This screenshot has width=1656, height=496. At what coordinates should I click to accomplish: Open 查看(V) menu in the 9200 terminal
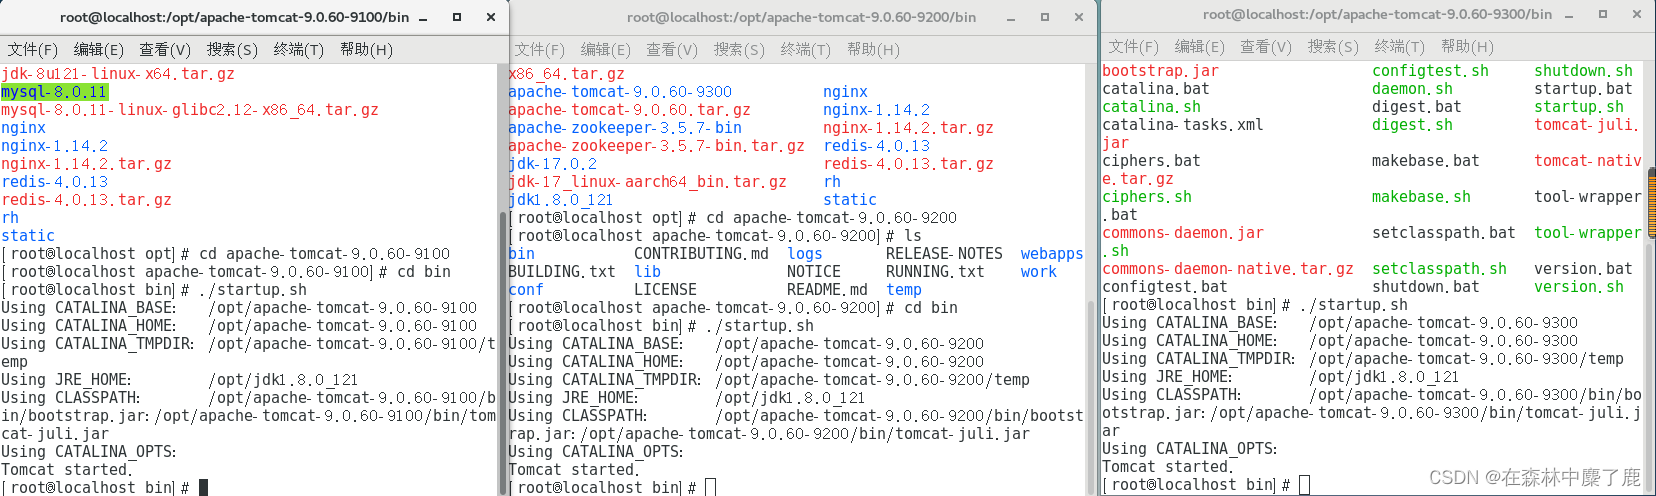672,49
